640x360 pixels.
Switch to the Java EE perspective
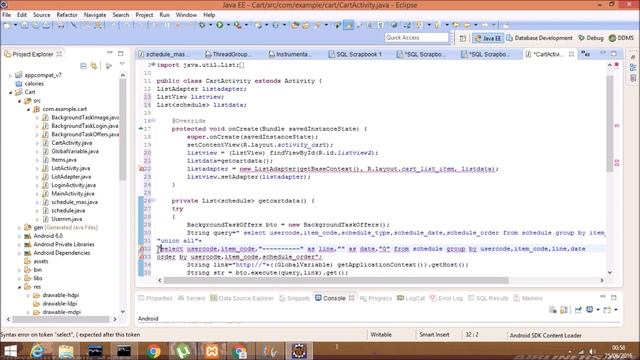pos(487,38)
